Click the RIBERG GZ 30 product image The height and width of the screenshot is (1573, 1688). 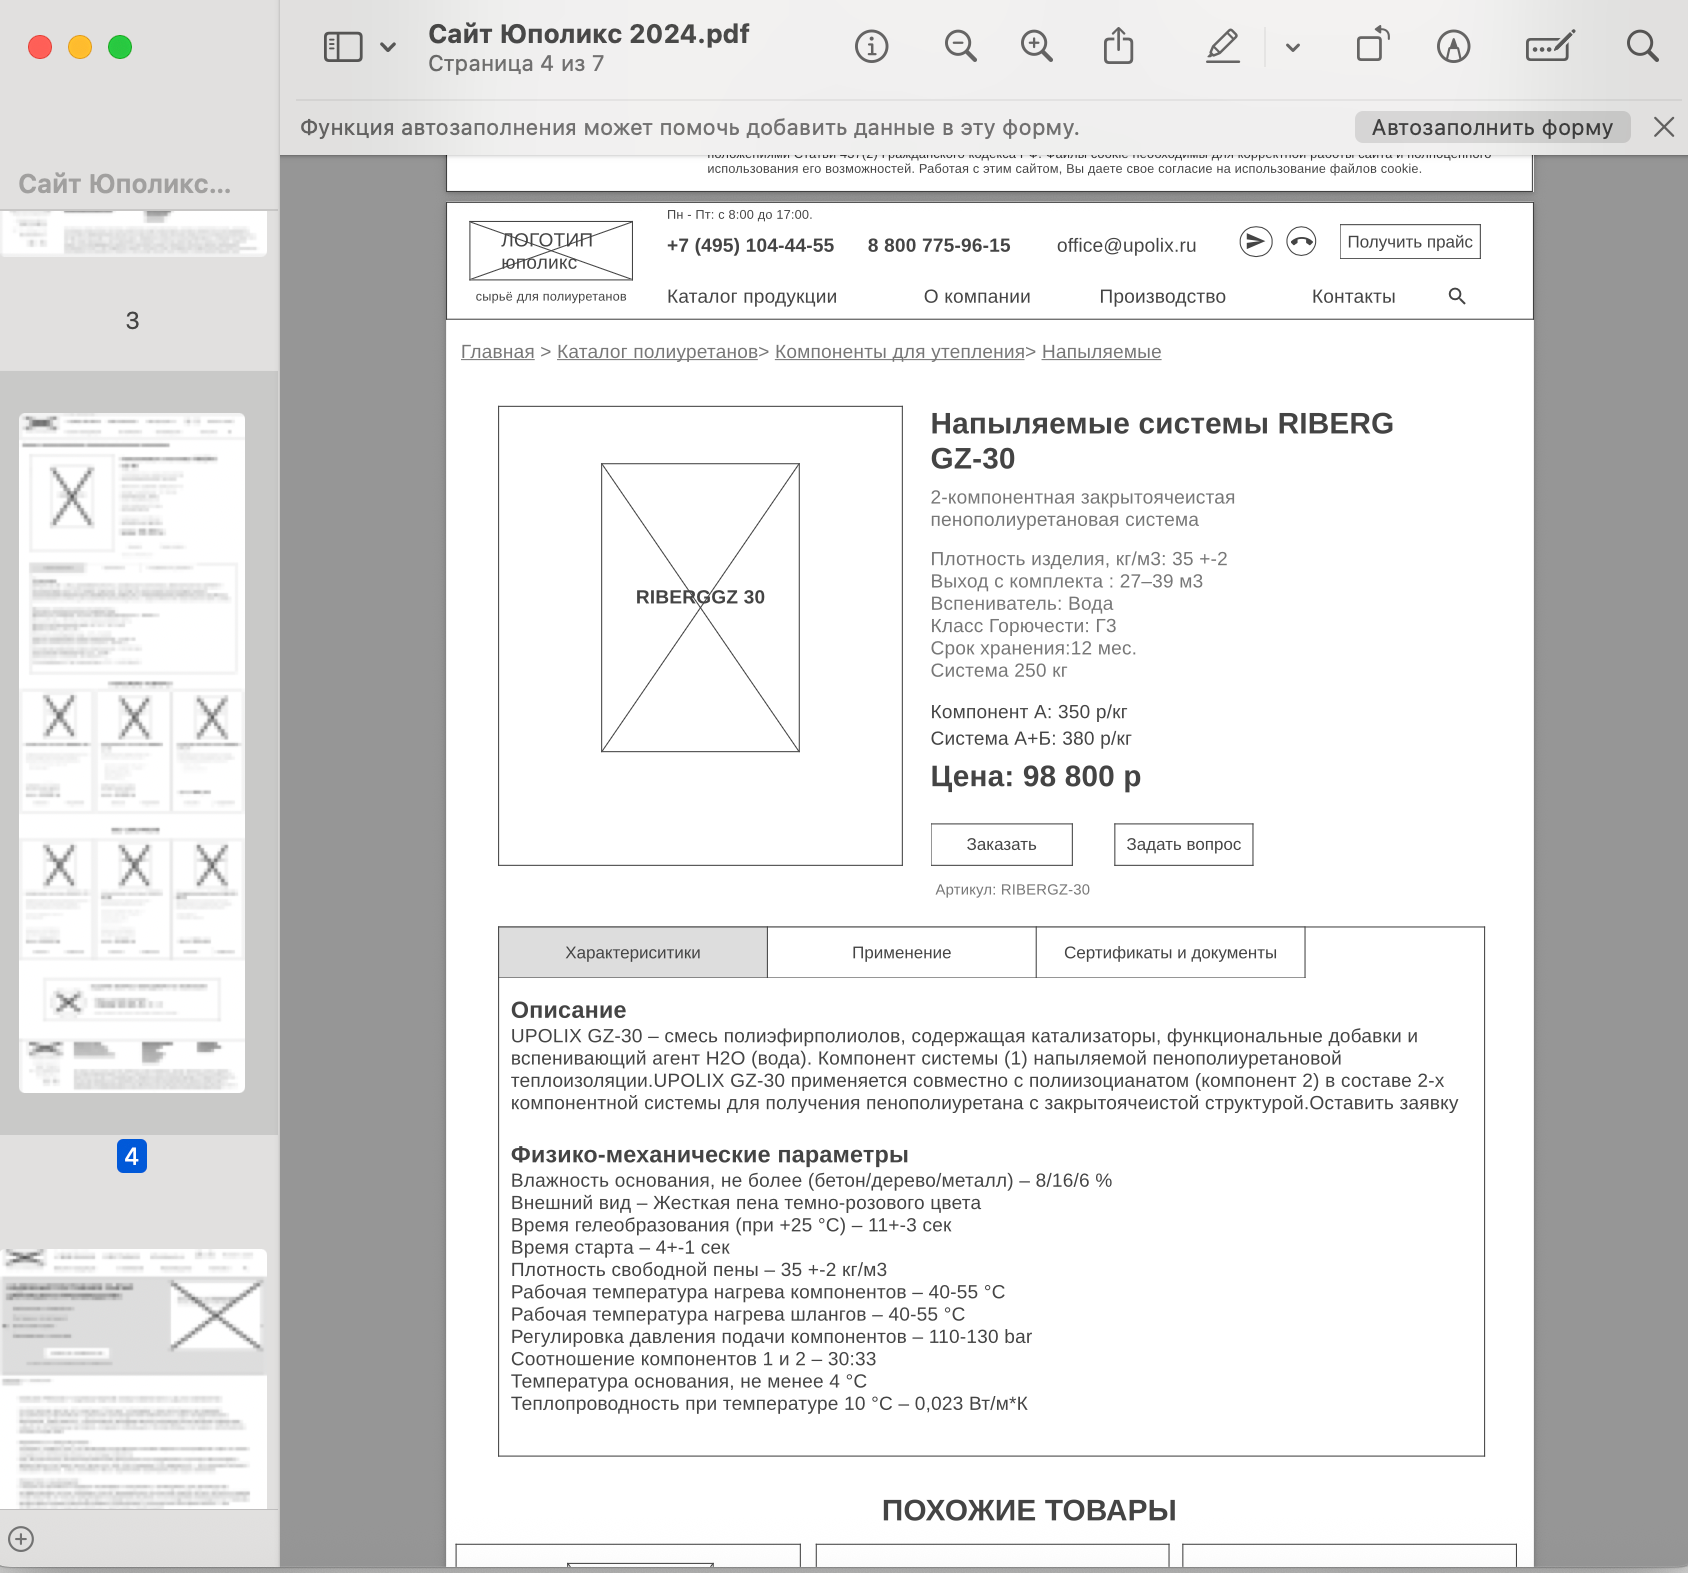click(700, 607)
